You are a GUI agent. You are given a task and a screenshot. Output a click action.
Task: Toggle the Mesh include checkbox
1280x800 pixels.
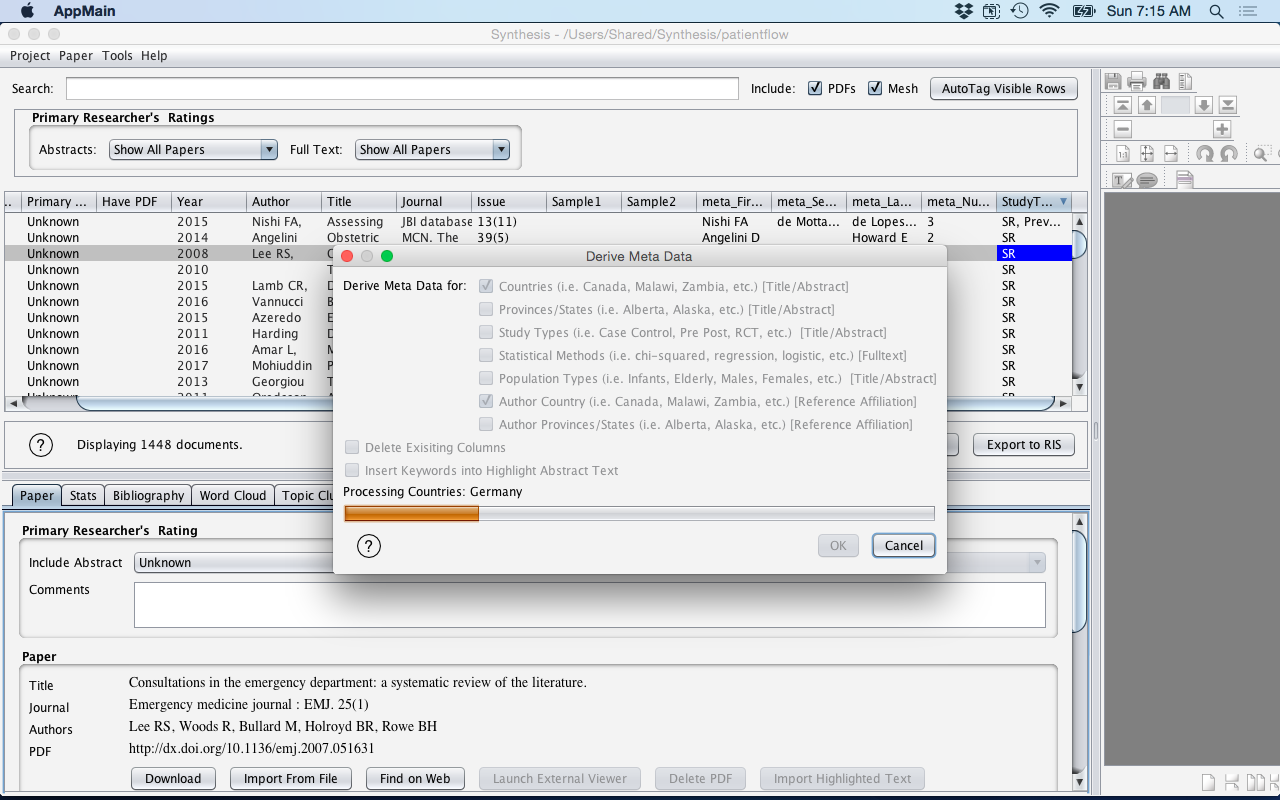tap(875, 88)
